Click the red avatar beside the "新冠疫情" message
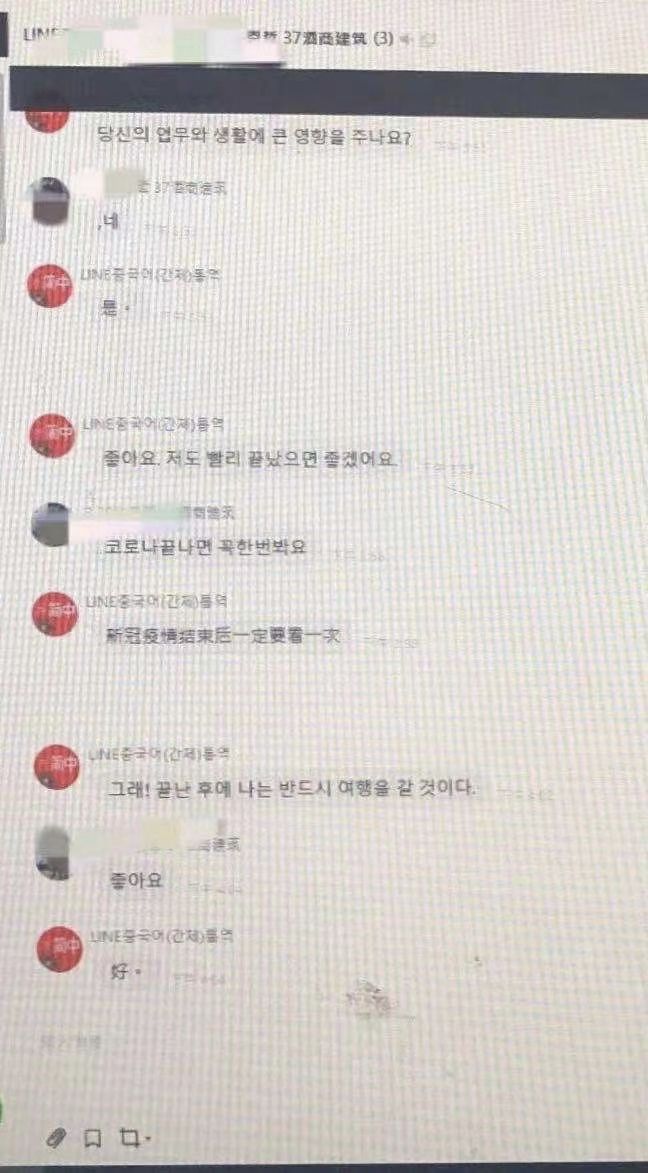The width and height of the screenshot is (648, 1173). [55, 613]
